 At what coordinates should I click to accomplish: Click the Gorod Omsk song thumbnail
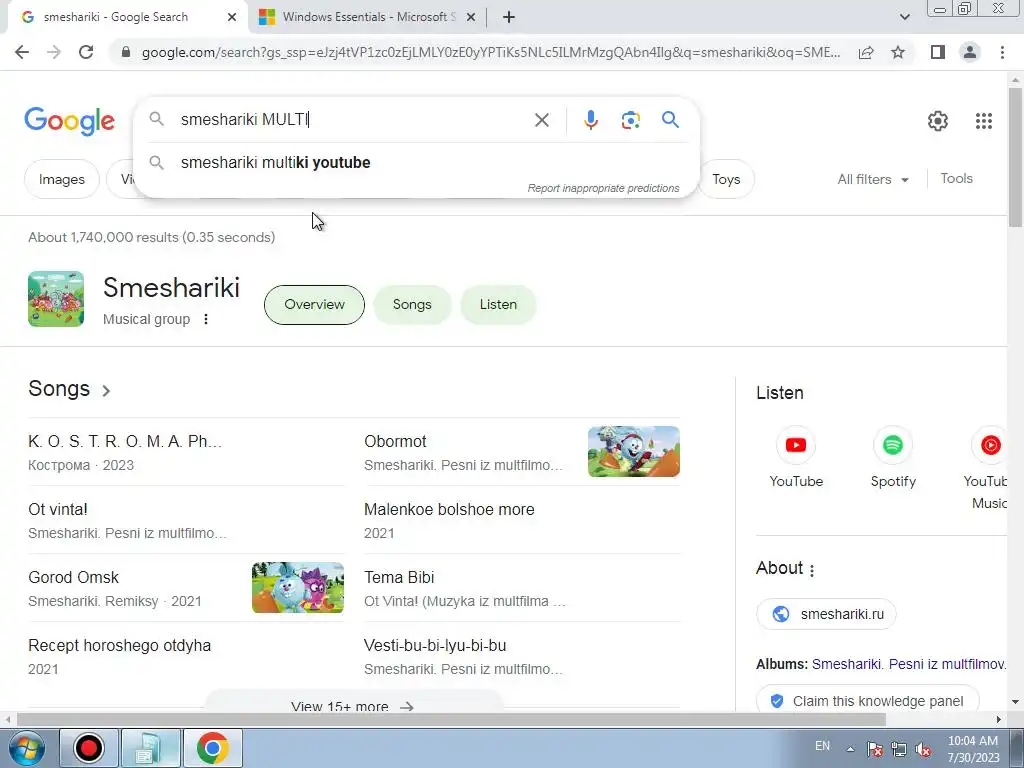point(298,587)
